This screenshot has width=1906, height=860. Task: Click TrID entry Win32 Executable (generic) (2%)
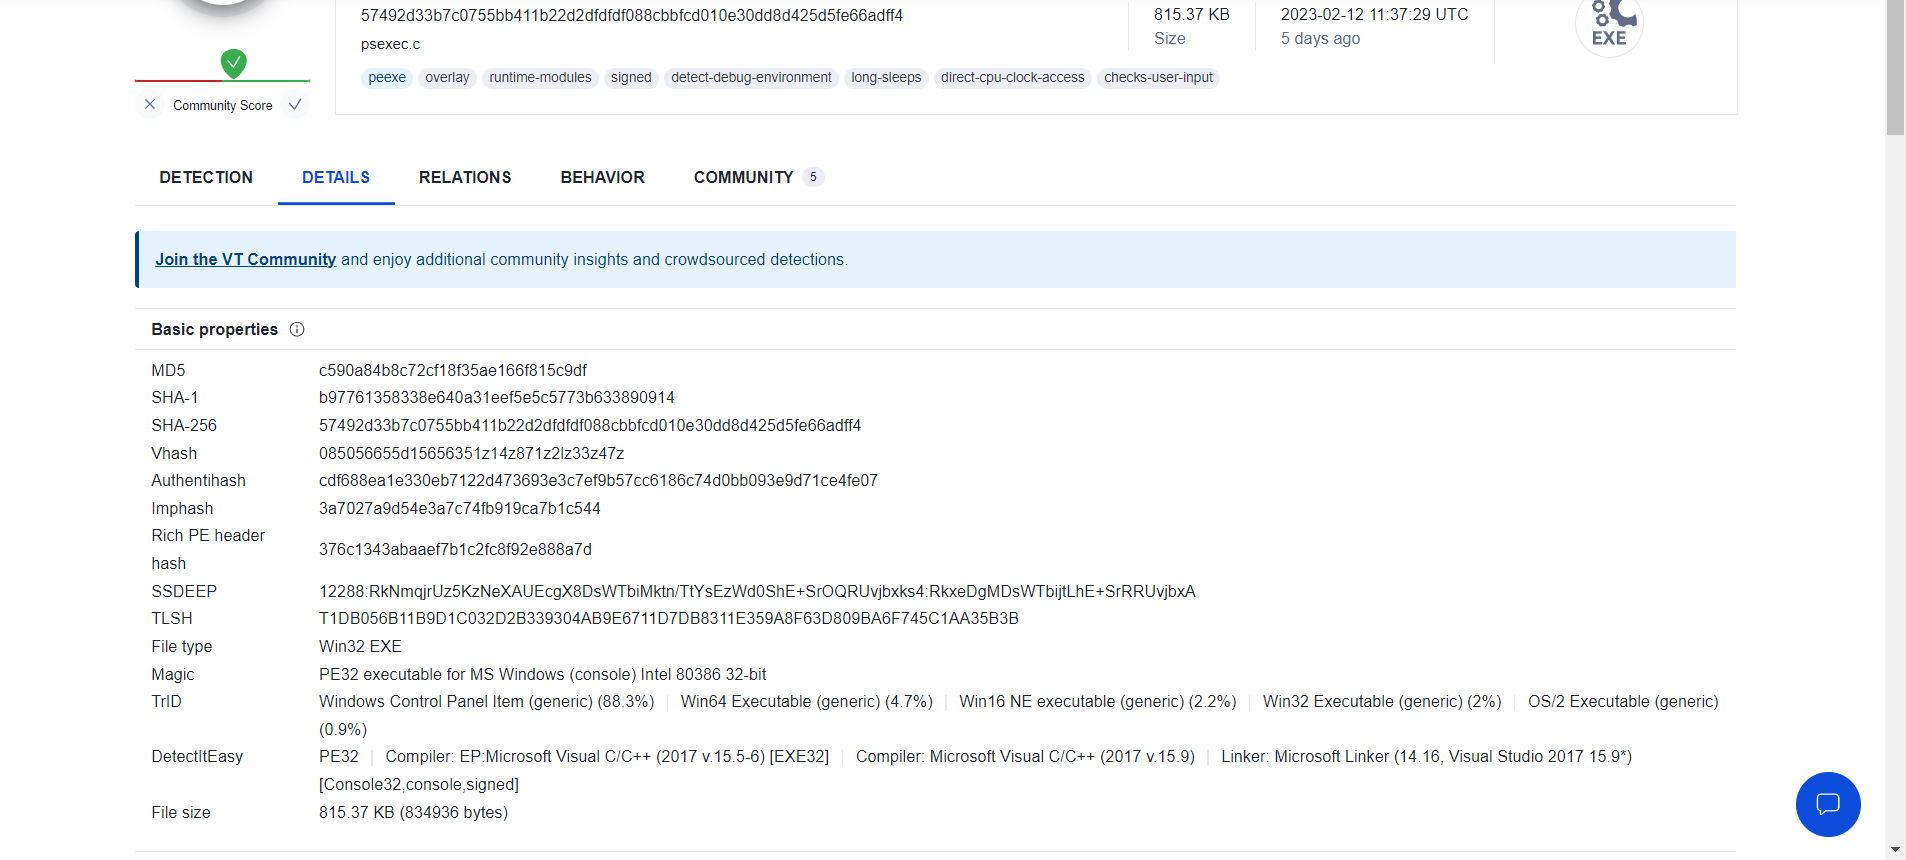pos(1382,701)
